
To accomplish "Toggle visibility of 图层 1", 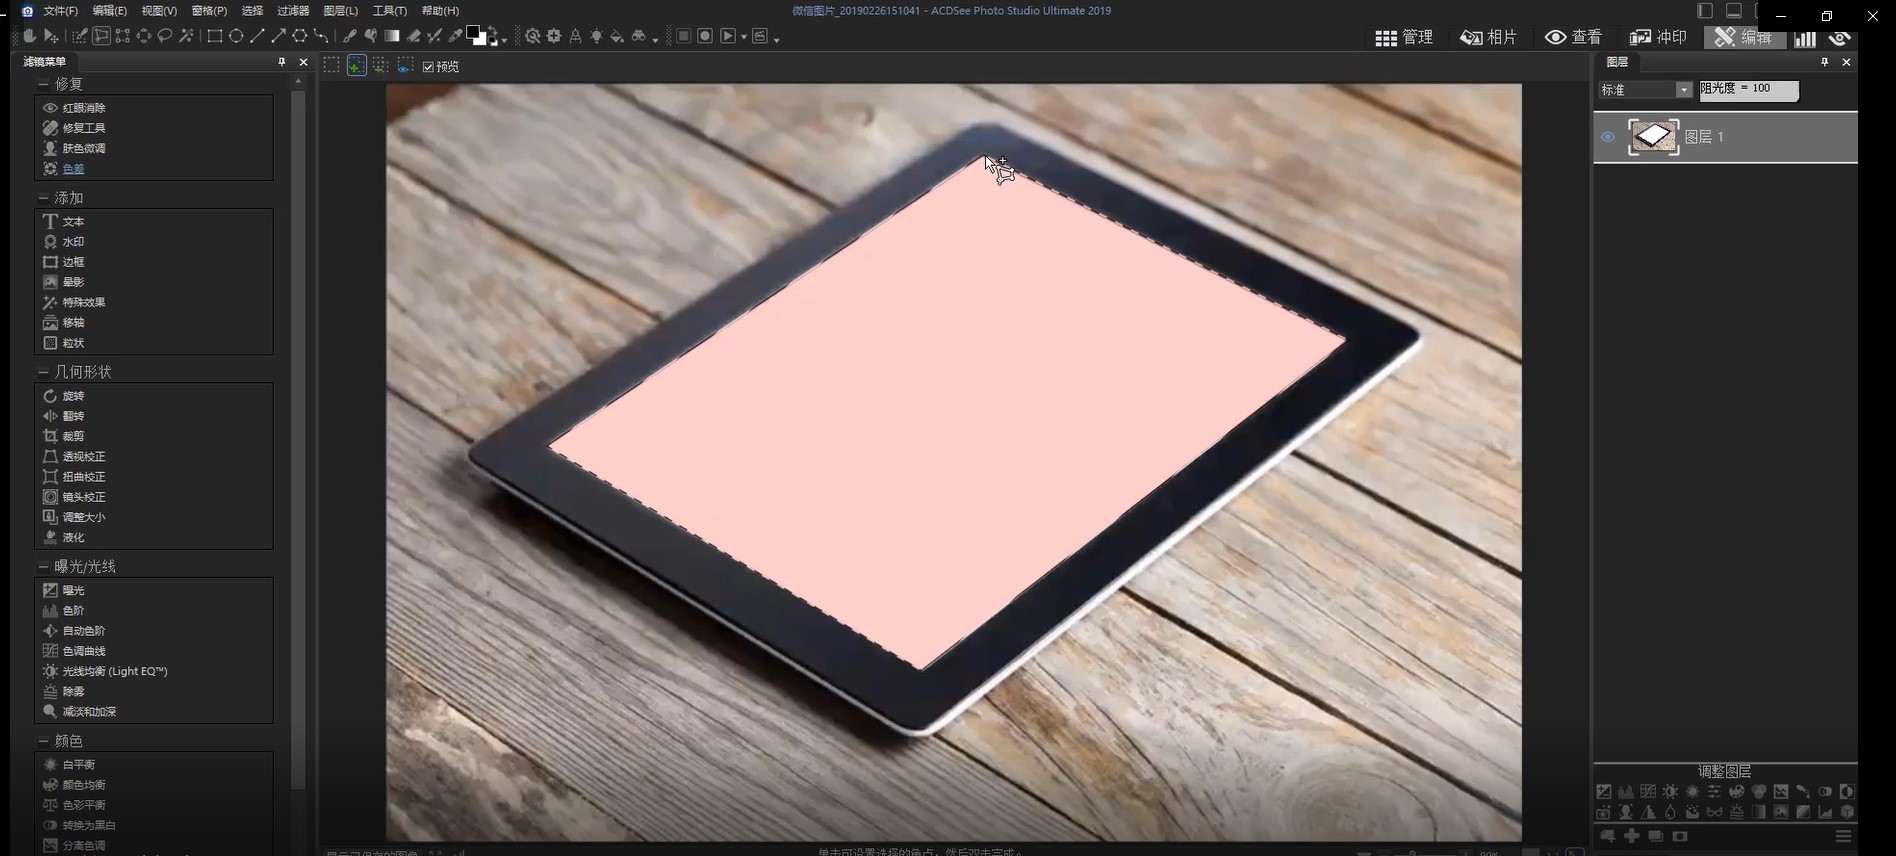I will tap(1608, 137).
